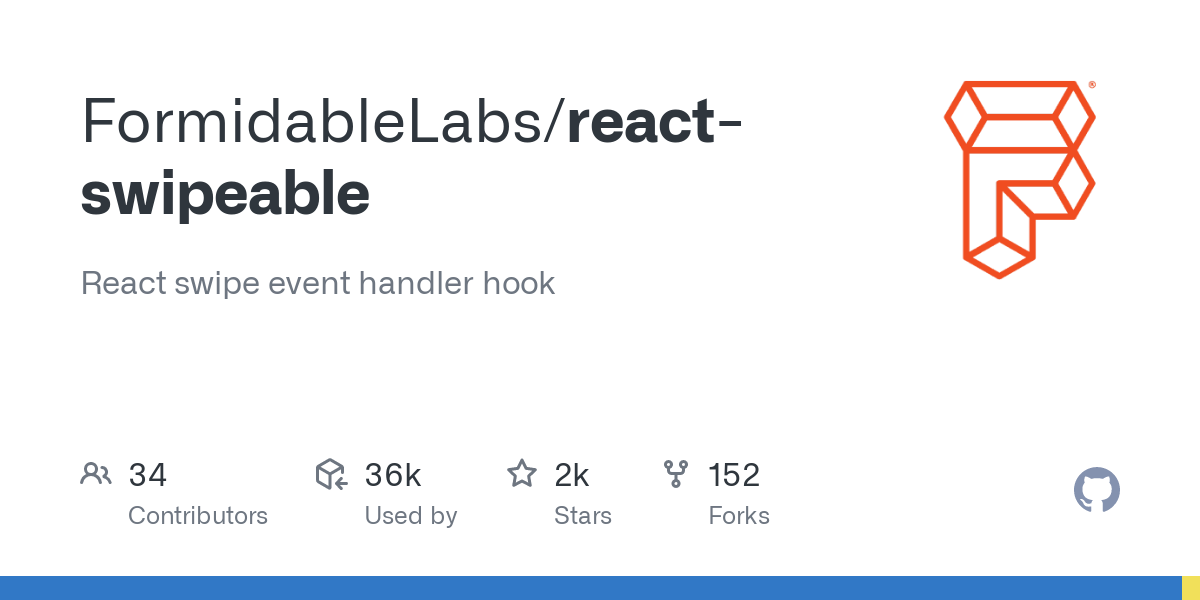Click the blue language bar segment

point(590,588)
